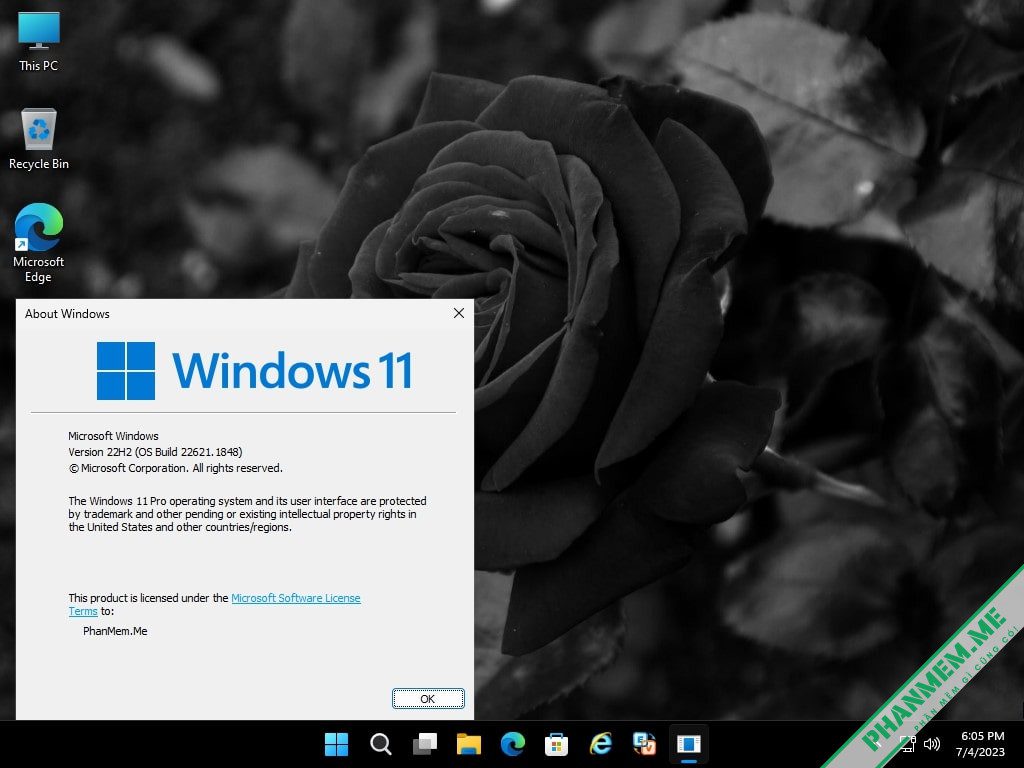Close the About Windows dialog with X

click(x=459, y=313)
